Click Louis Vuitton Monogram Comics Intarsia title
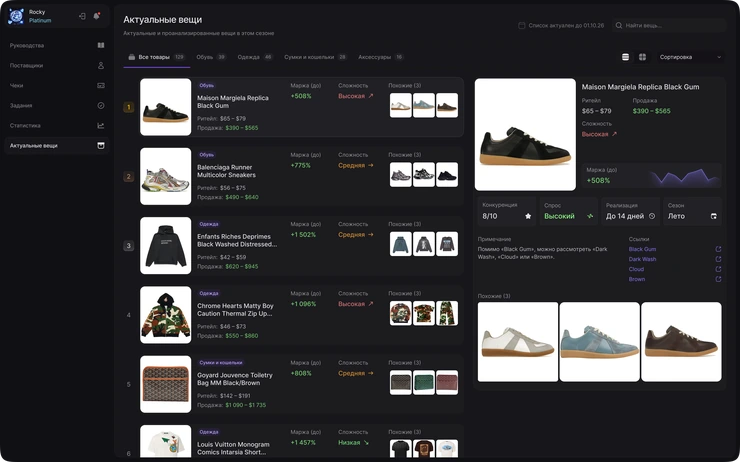The image size is (740, 462). pyautogui.click(x=233, y=448)
